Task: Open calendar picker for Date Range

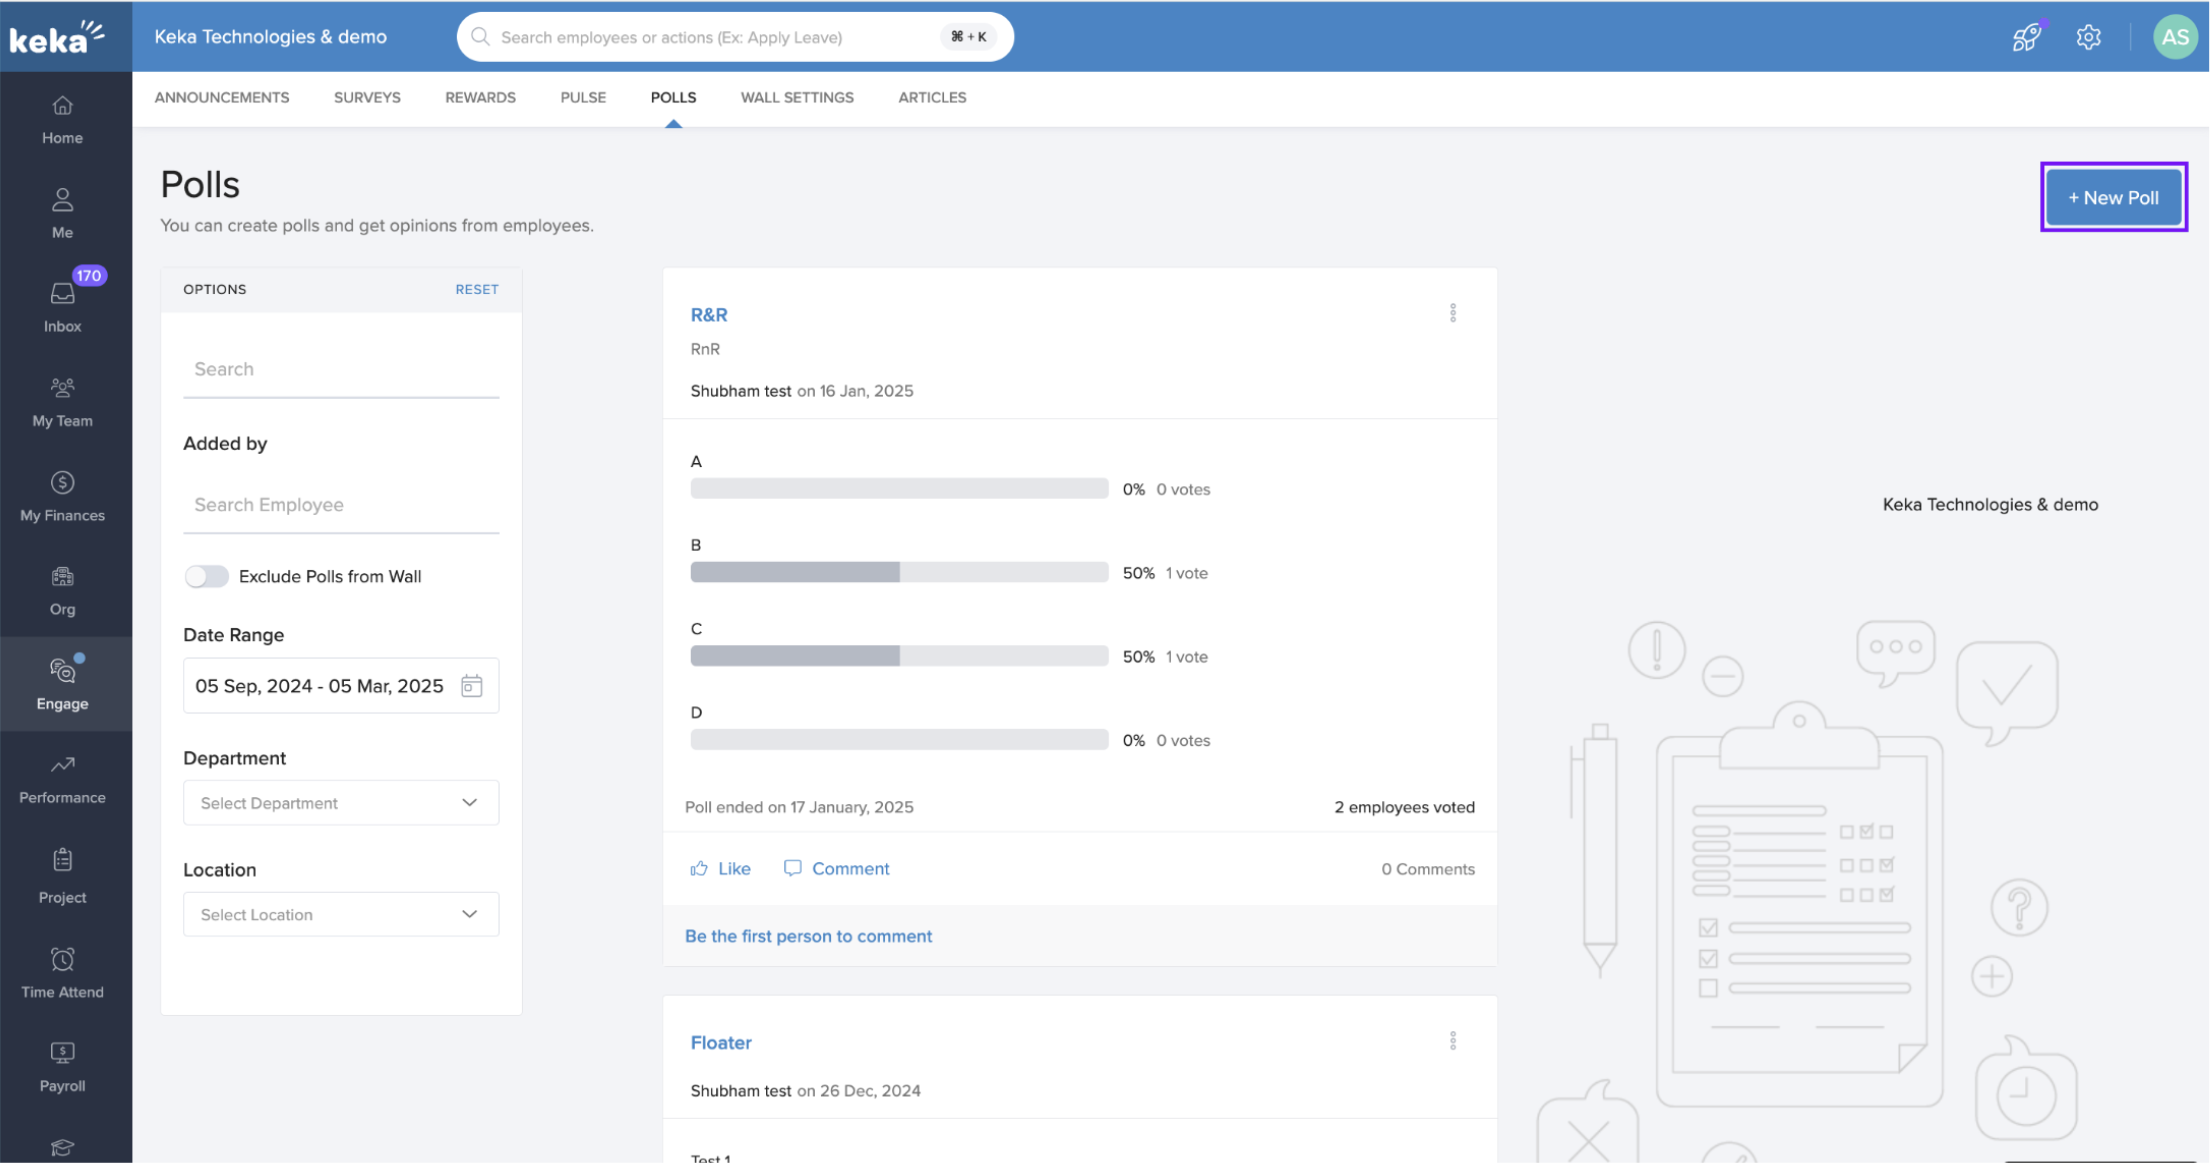Action: point(471,686)
